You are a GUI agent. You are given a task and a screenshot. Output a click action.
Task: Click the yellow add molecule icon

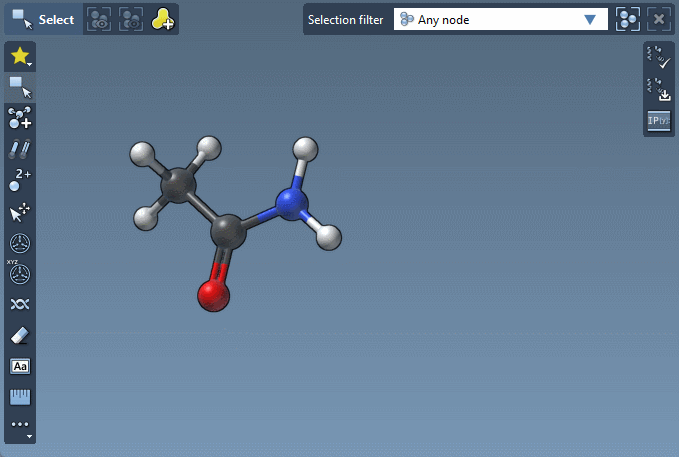162,19
